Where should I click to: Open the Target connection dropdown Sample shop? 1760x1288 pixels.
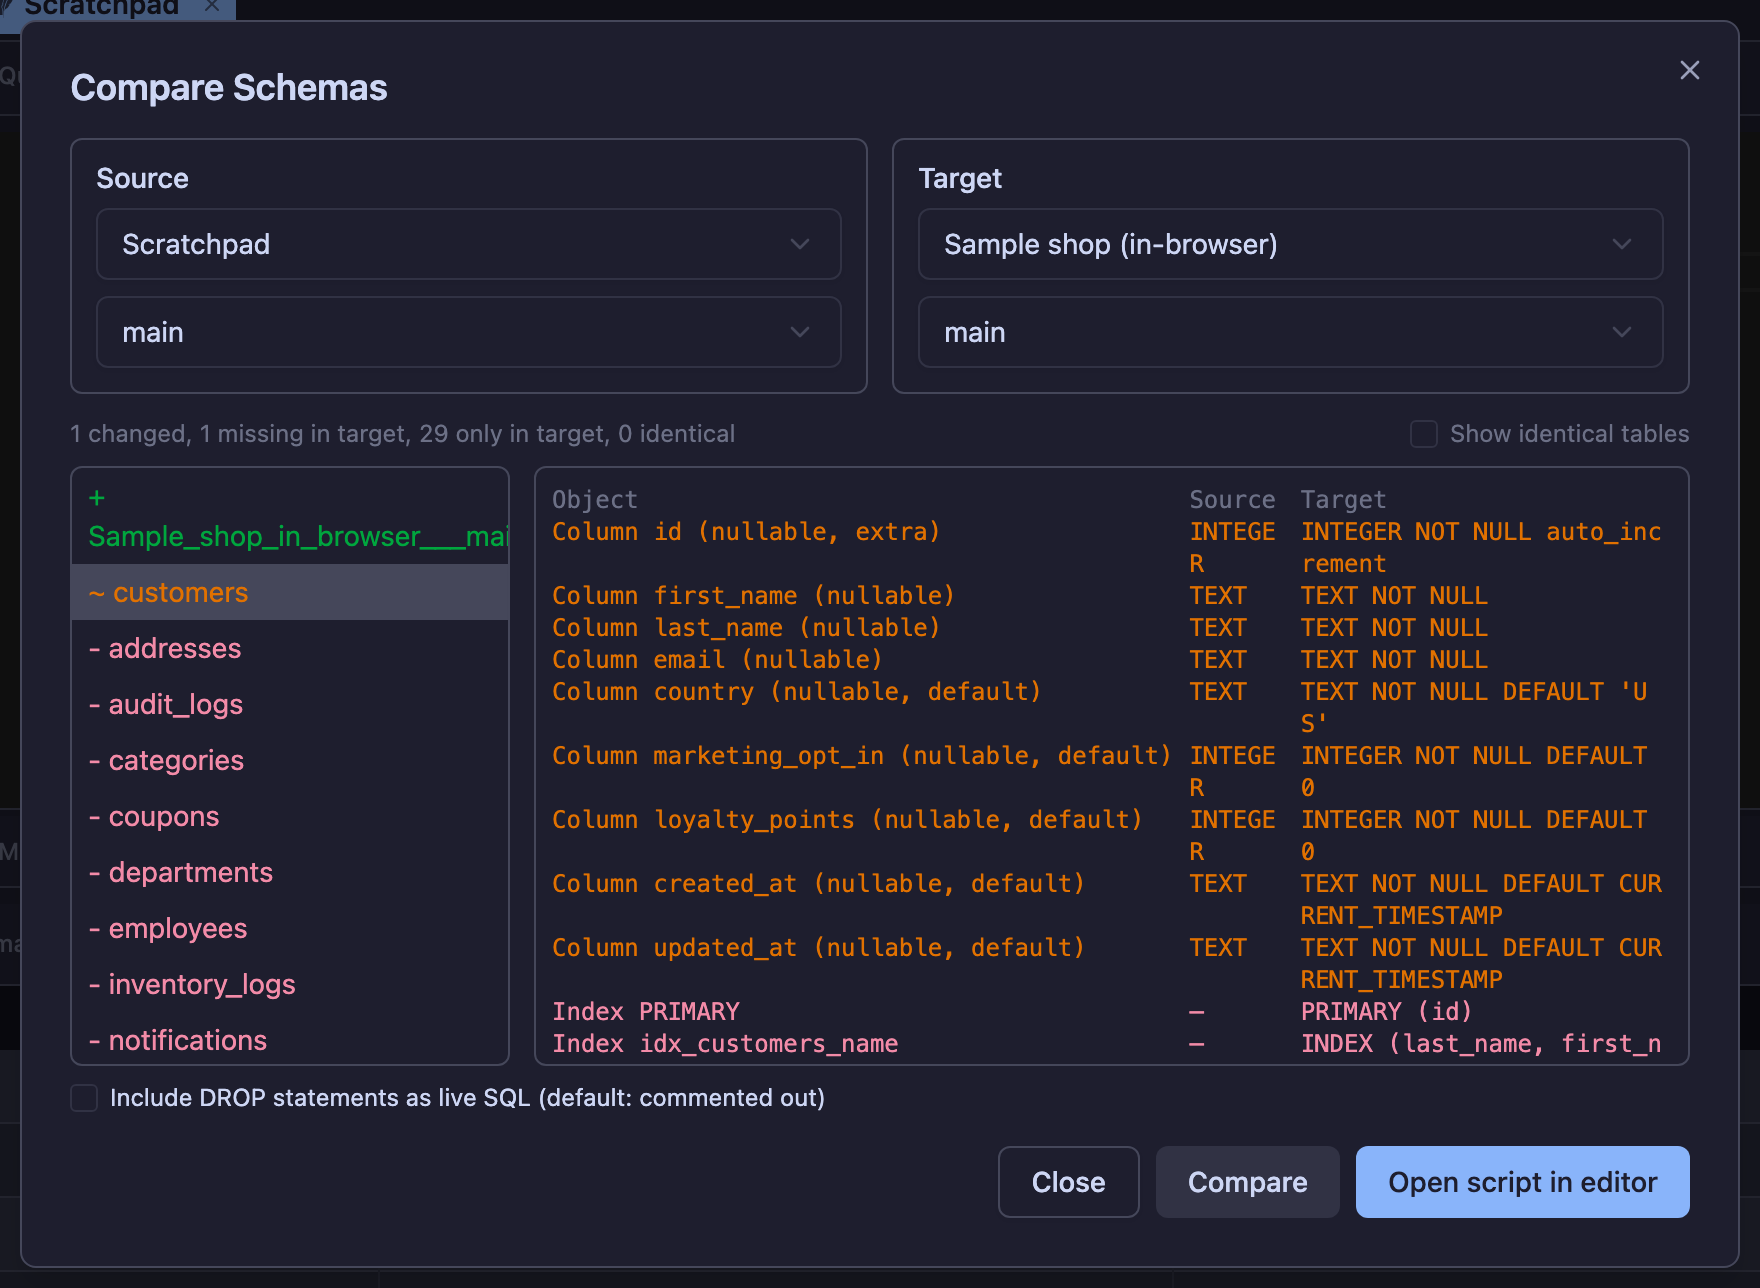(1290, 244)
